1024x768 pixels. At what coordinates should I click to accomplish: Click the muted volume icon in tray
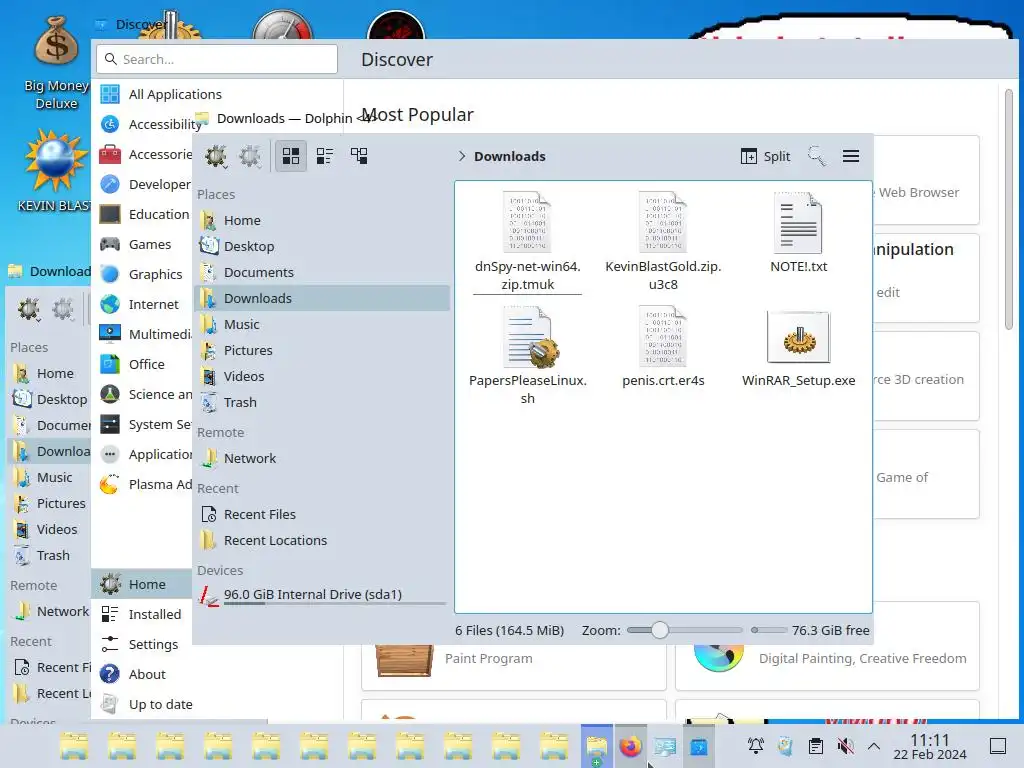[x=845, y=746]
